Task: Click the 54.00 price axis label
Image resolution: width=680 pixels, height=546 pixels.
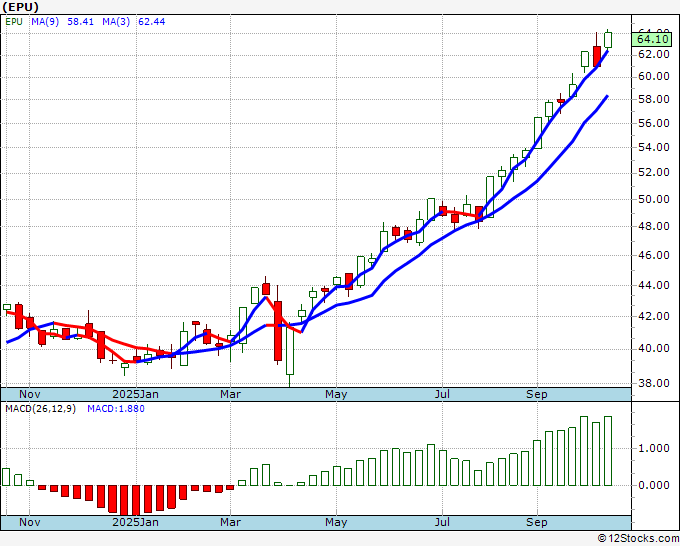Action: (x=654, y=147)
